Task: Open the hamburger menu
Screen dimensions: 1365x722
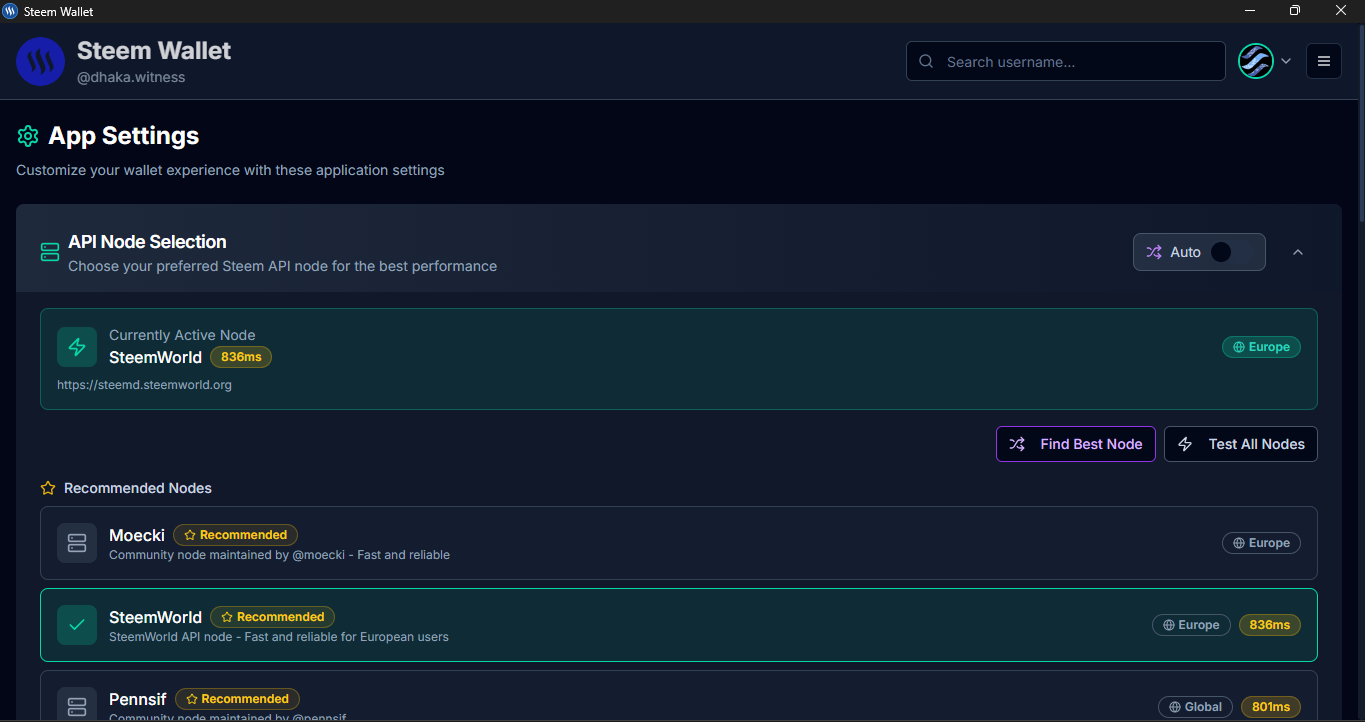Action: (1324, 61)
